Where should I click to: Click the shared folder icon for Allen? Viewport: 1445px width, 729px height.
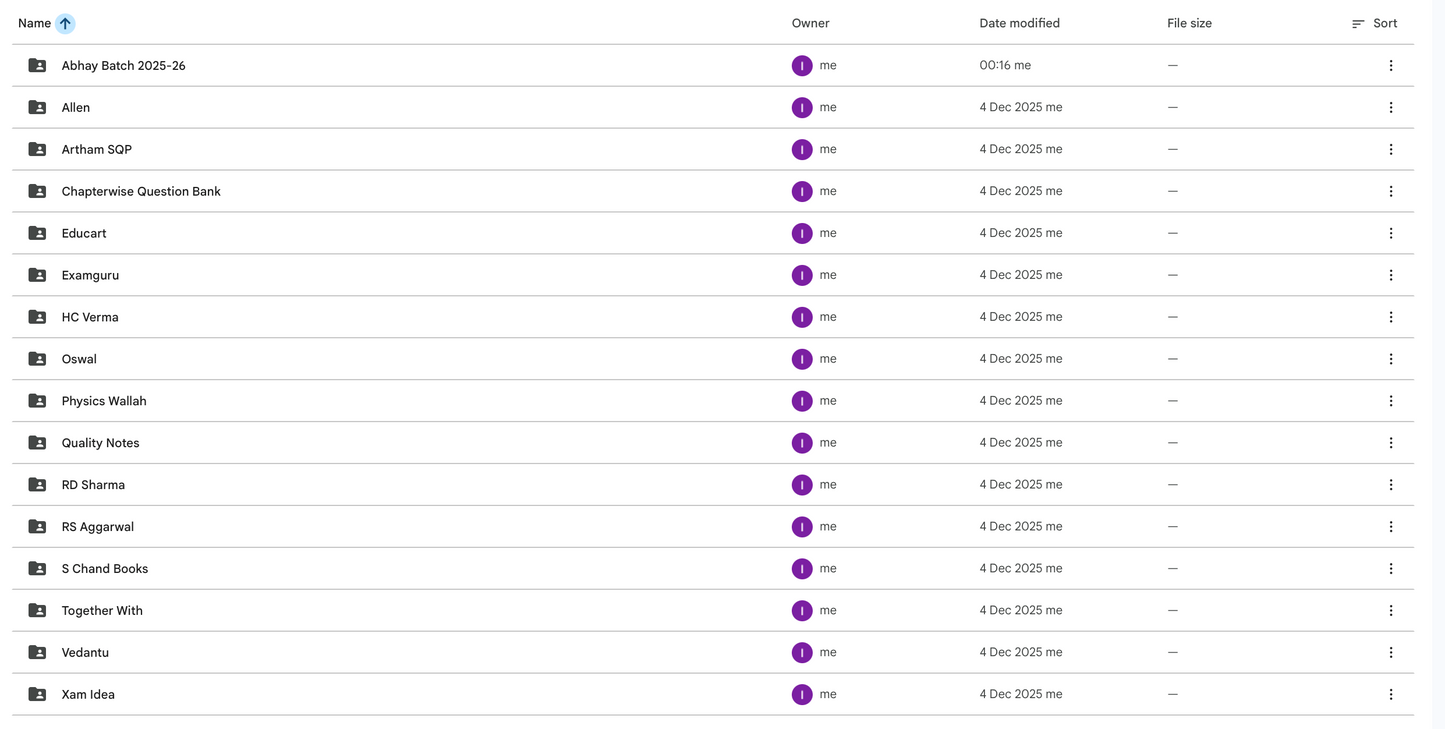pyautogui.click(x=37, y=107)
